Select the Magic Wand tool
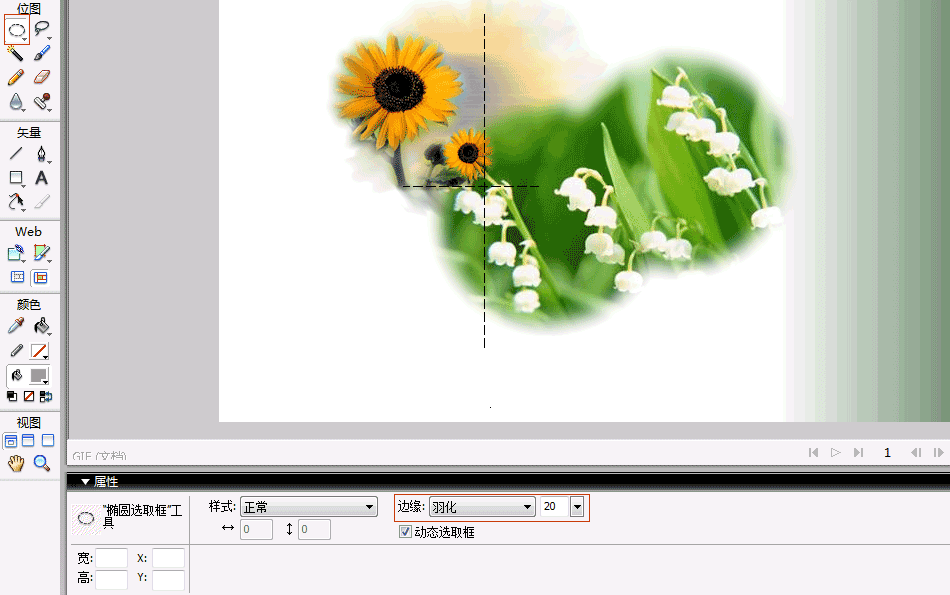Screen dimensions: 950x595 pos(16,53)
